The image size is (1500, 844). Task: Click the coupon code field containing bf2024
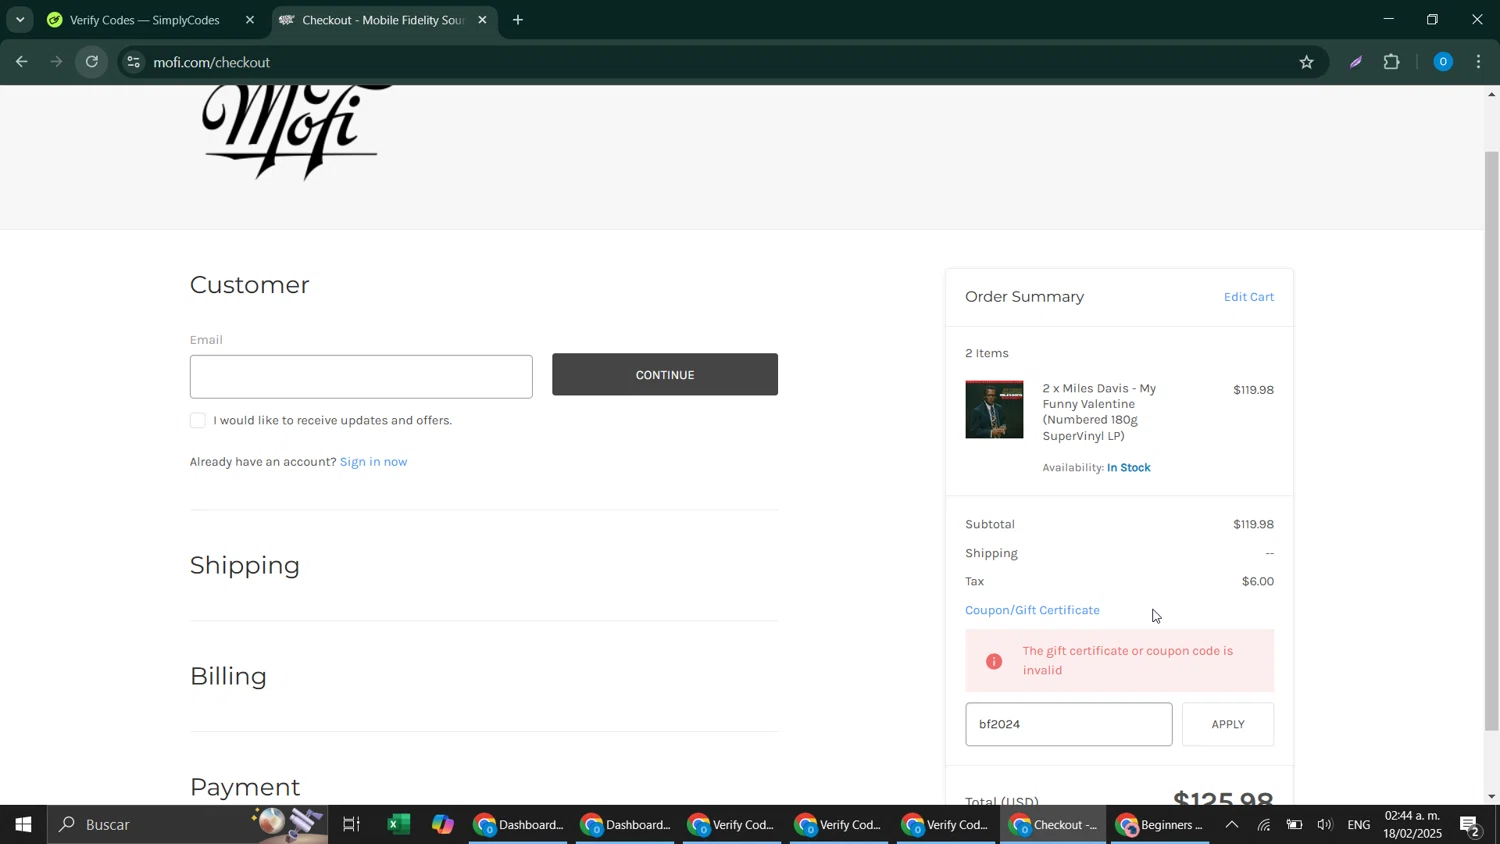coord(1068,724)
